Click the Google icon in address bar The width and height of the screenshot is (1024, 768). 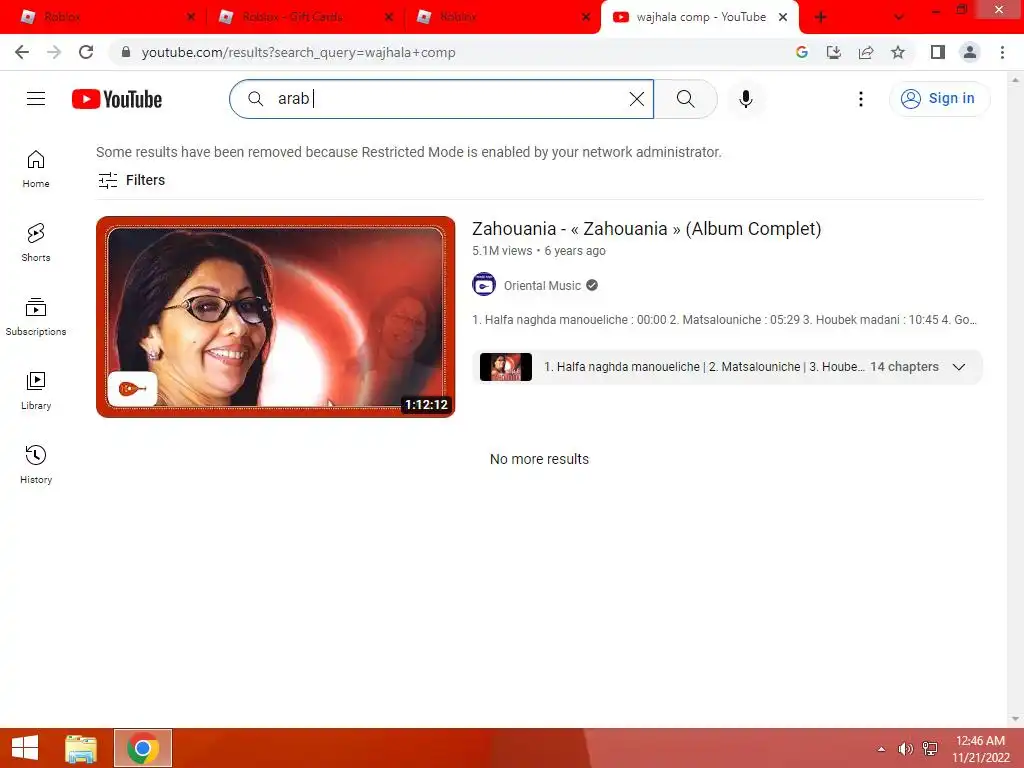pyautogui.click(x=802, y=52)
